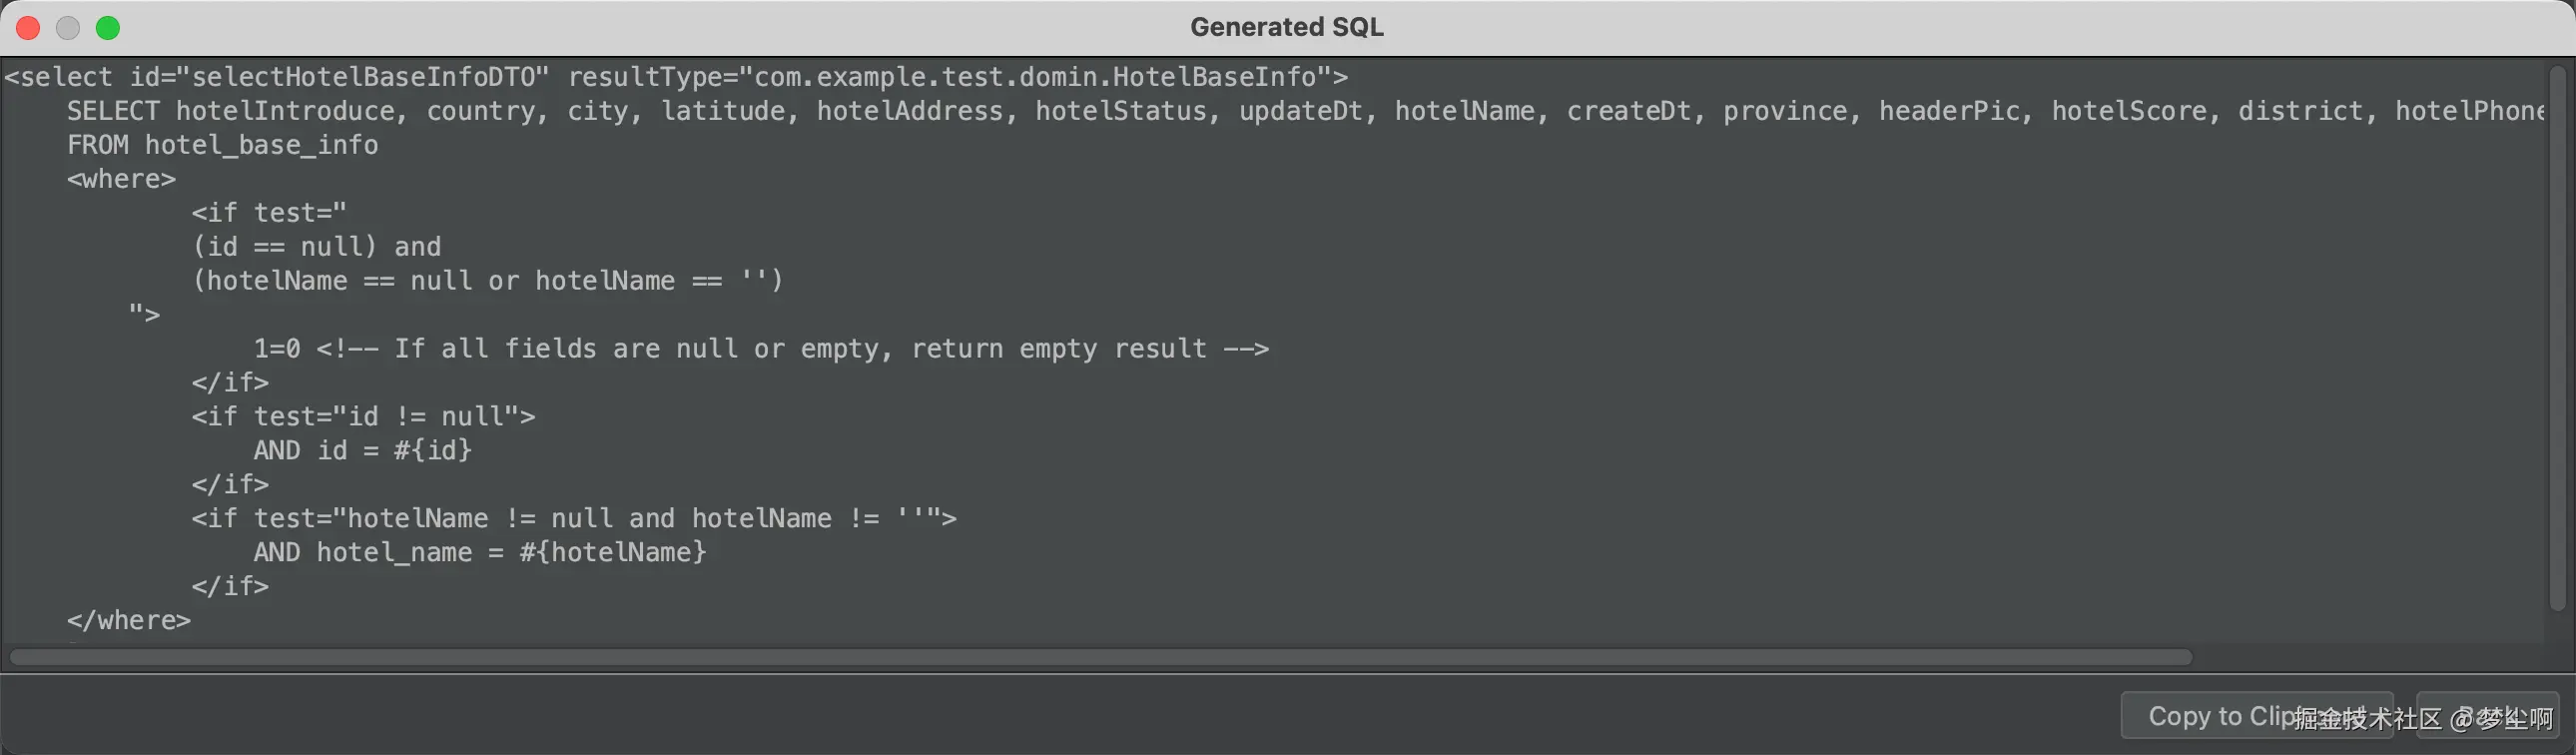Click the if test hotelName != null line
Viewport: 2576px width, 755px height.
point(574,518)
